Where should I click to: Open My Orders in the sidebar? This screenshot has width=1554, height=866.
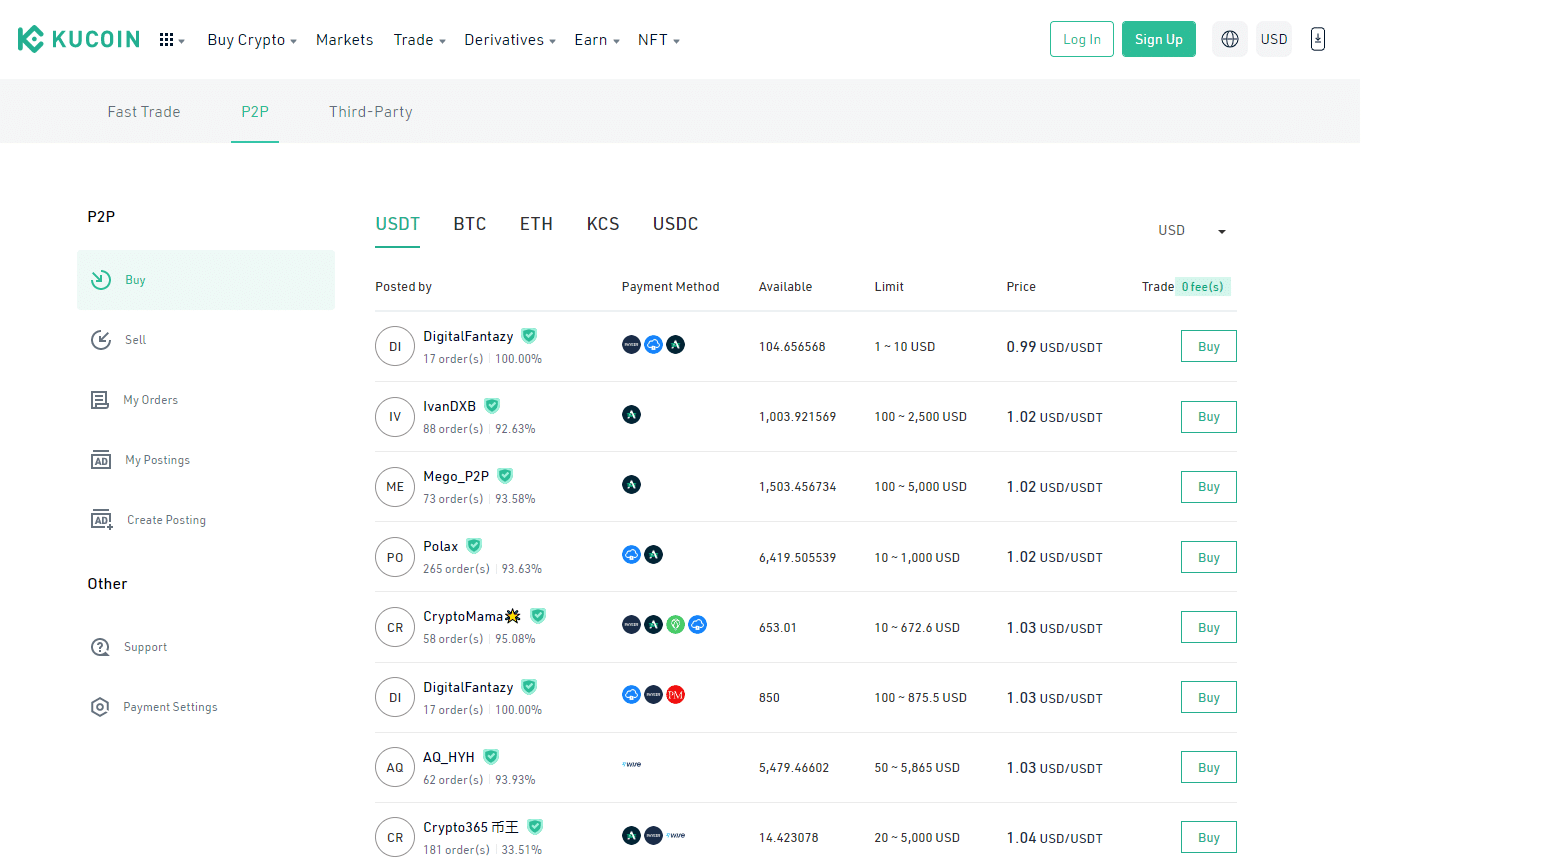coord(206,400)
